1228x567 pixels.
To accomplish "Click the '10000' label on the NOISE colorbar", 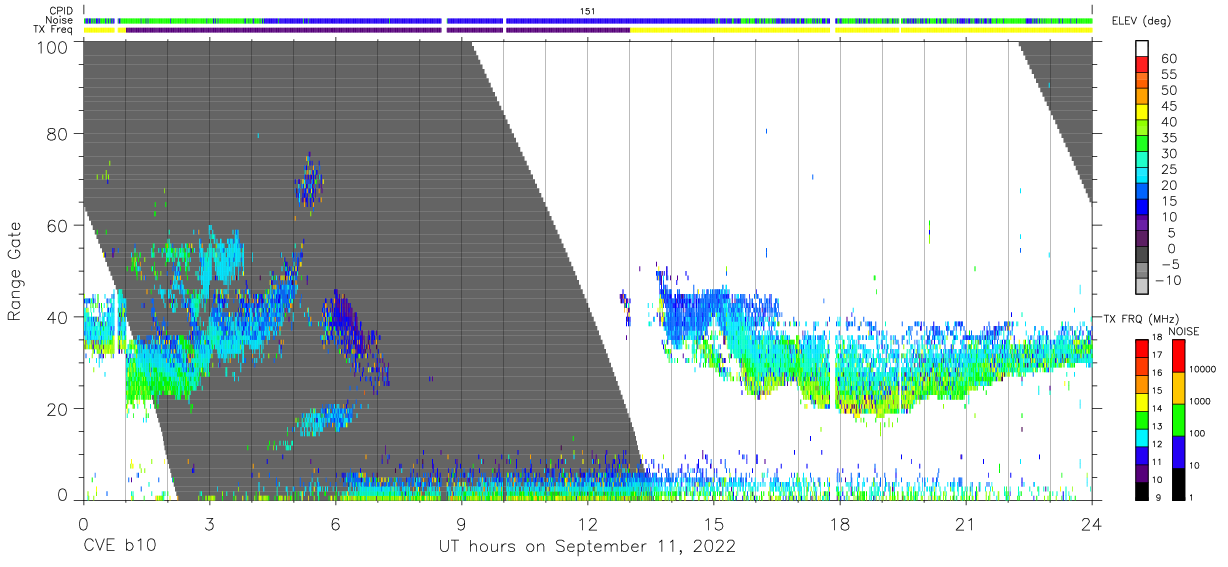I will (1205, 369).
